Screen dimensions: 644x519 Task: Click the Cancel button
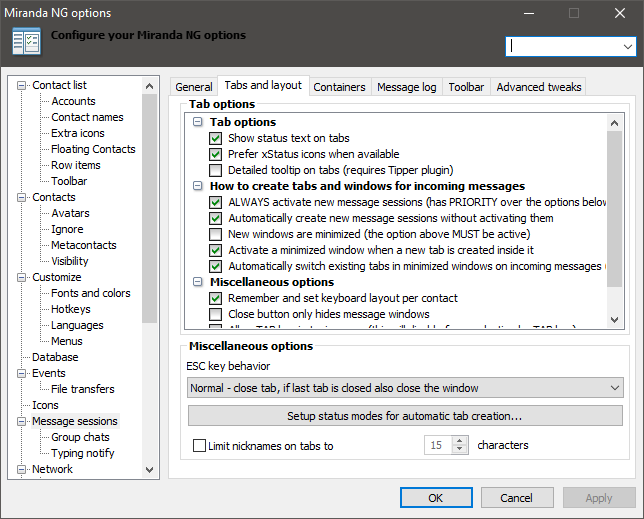click(x=517, y=498)
